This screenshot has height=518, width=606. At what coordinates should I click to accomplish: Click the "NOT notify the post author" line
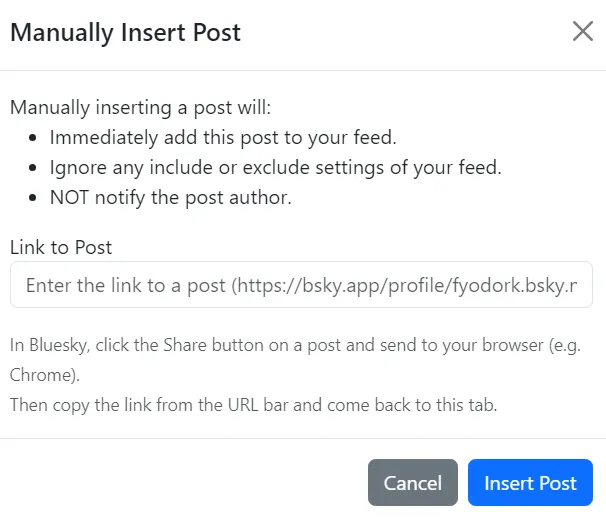(170, 197)
